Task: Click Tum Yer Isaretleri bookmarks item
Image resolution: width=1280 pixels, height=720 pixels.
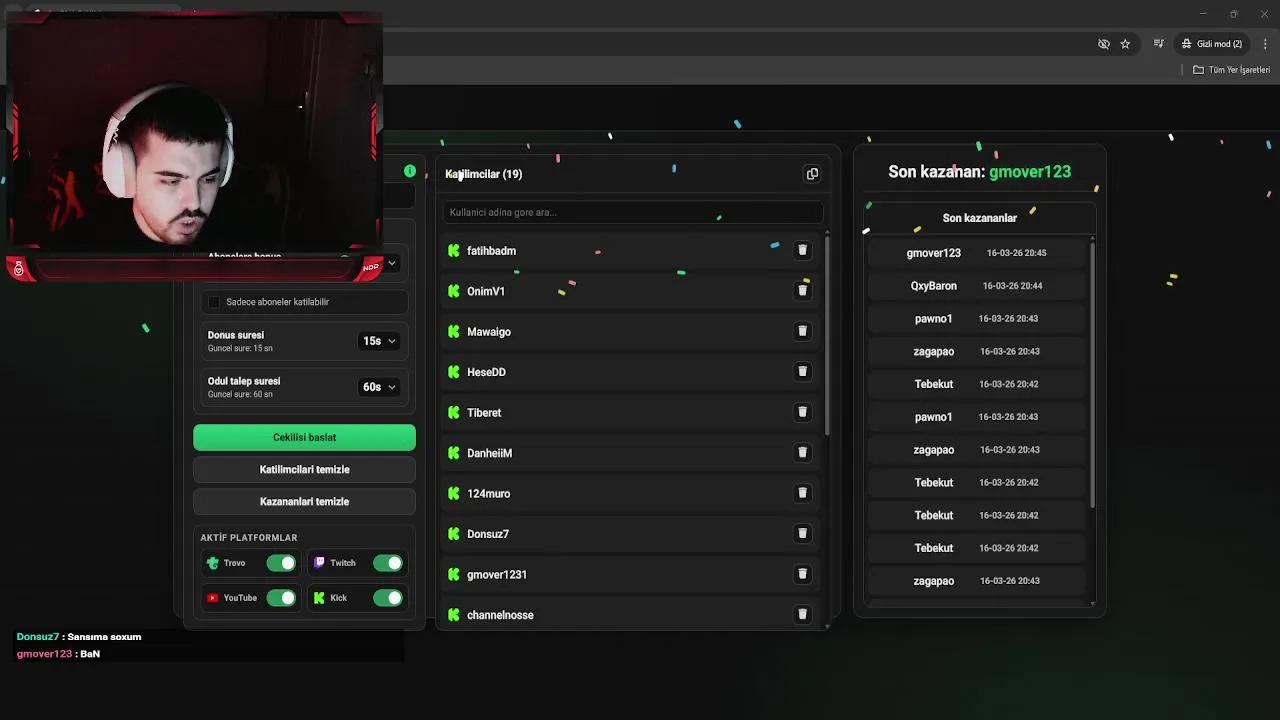Action: (1231, 69)
